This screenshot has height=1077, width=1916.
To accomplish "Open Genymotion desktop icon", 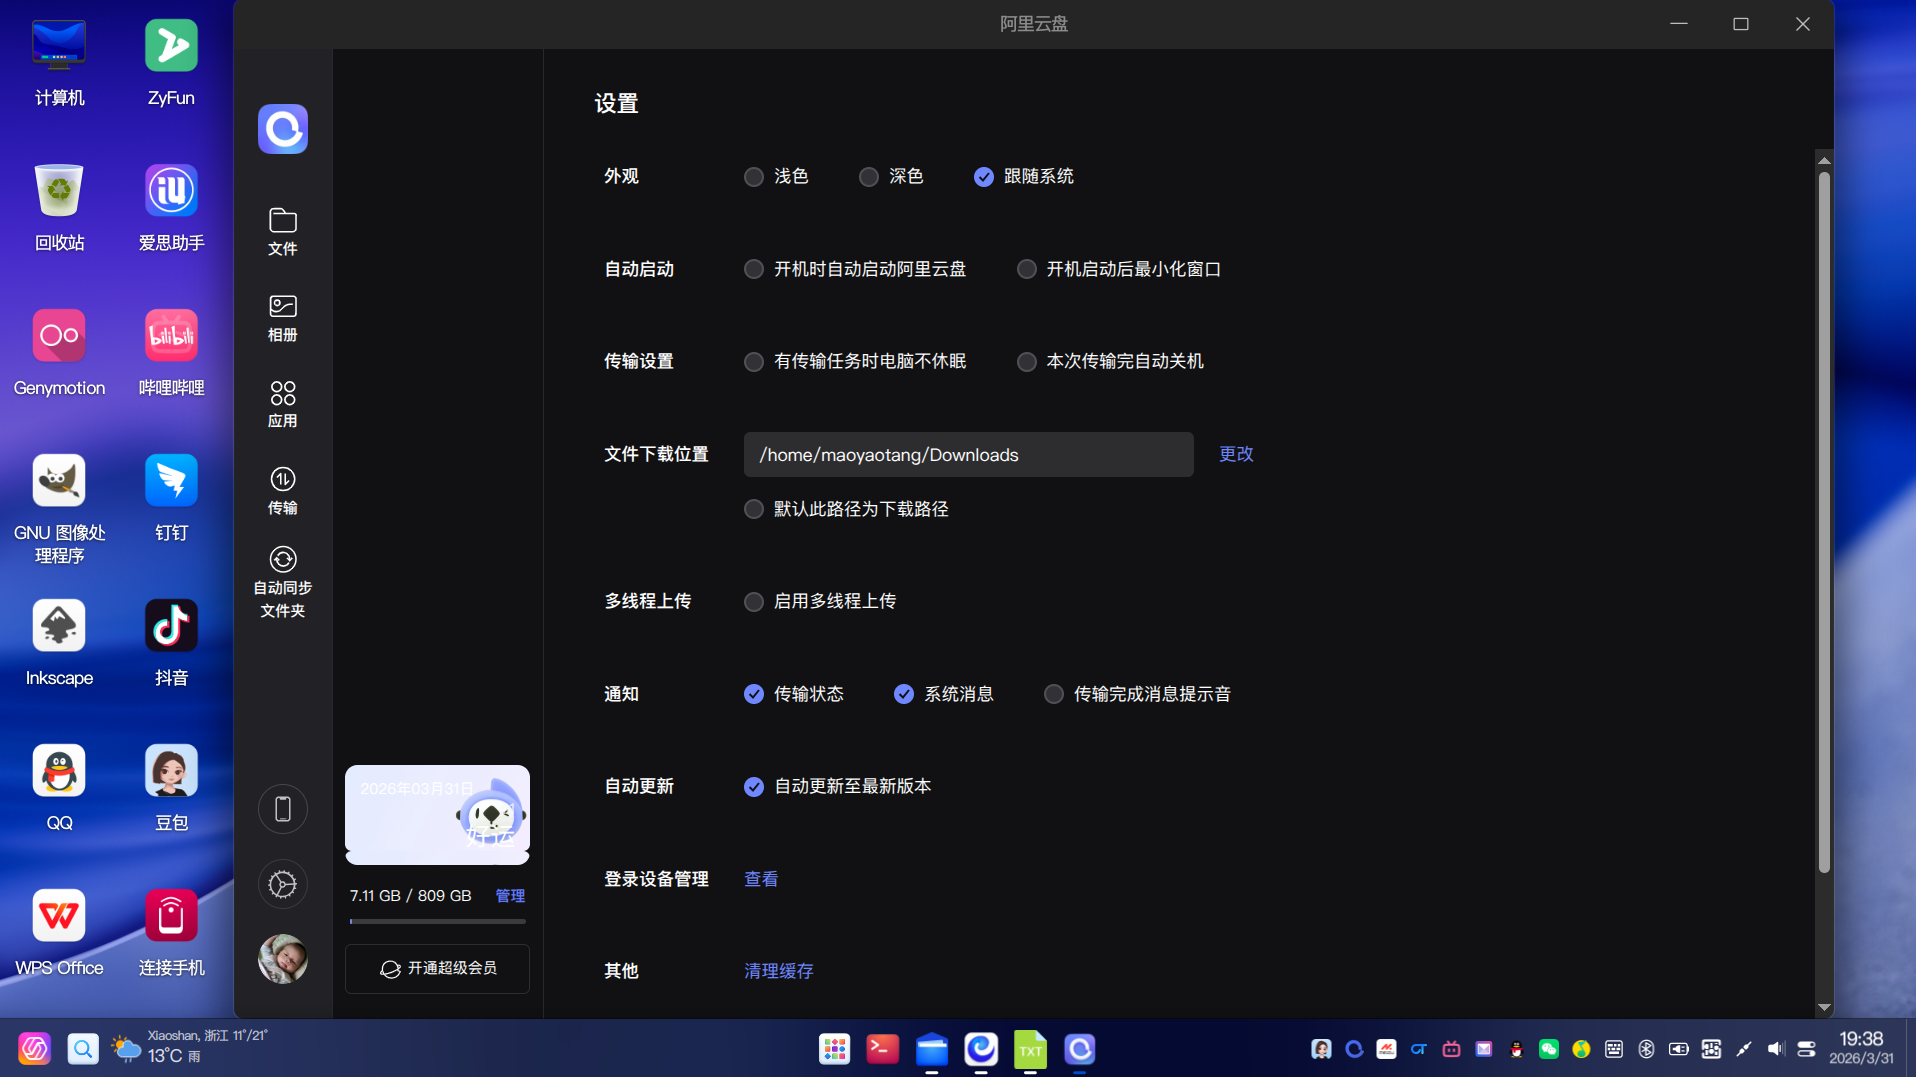I will (59, 352).
